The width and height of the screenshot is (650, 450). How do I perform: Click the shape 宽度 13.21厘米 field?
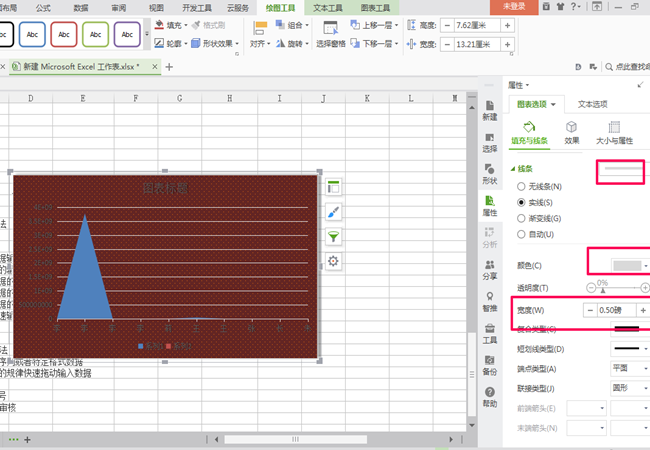coord(477,44)
